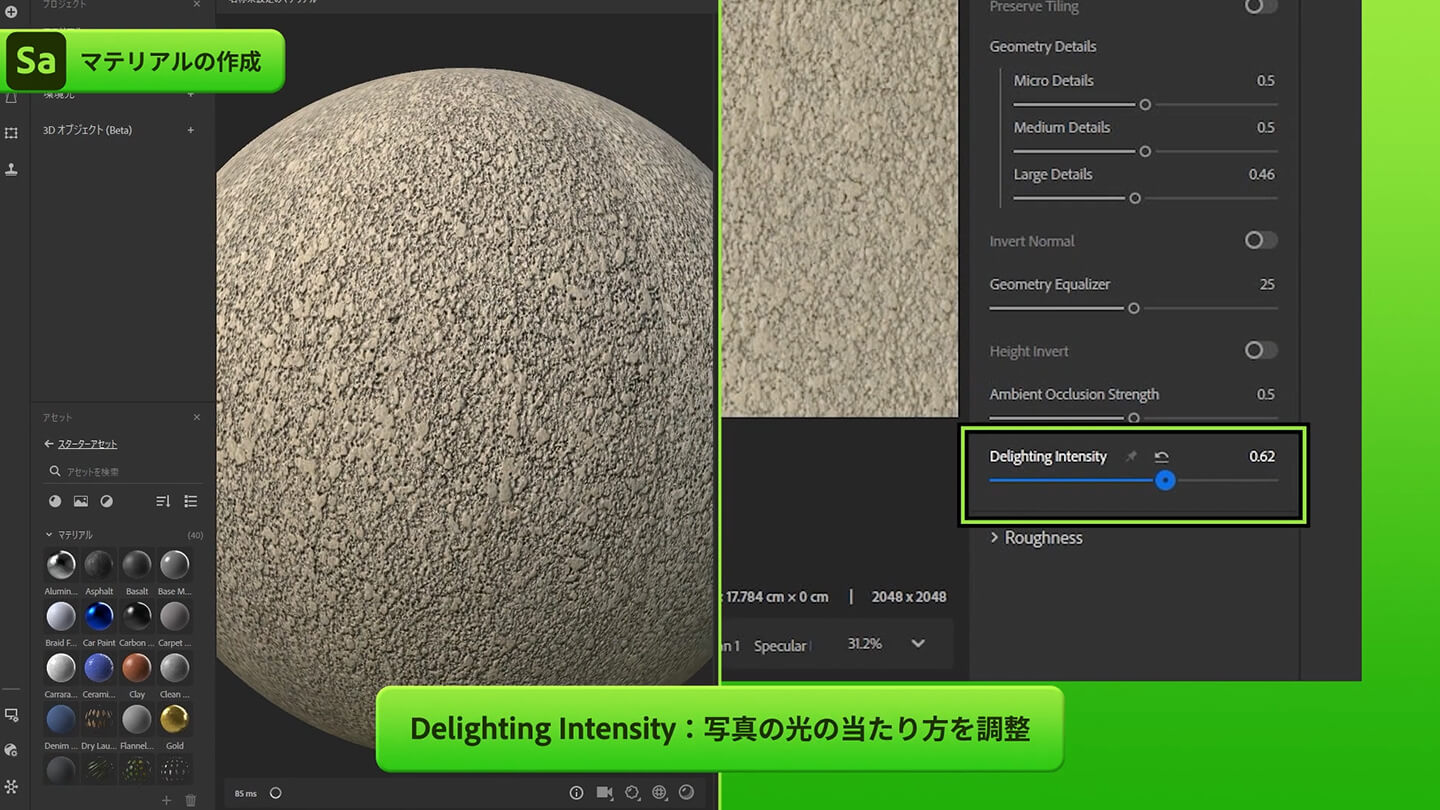Image resolution: width=1440 pixels, height=810 pixels.
Task: Select the Carpet material thumbnail
Action: [175, 616]
